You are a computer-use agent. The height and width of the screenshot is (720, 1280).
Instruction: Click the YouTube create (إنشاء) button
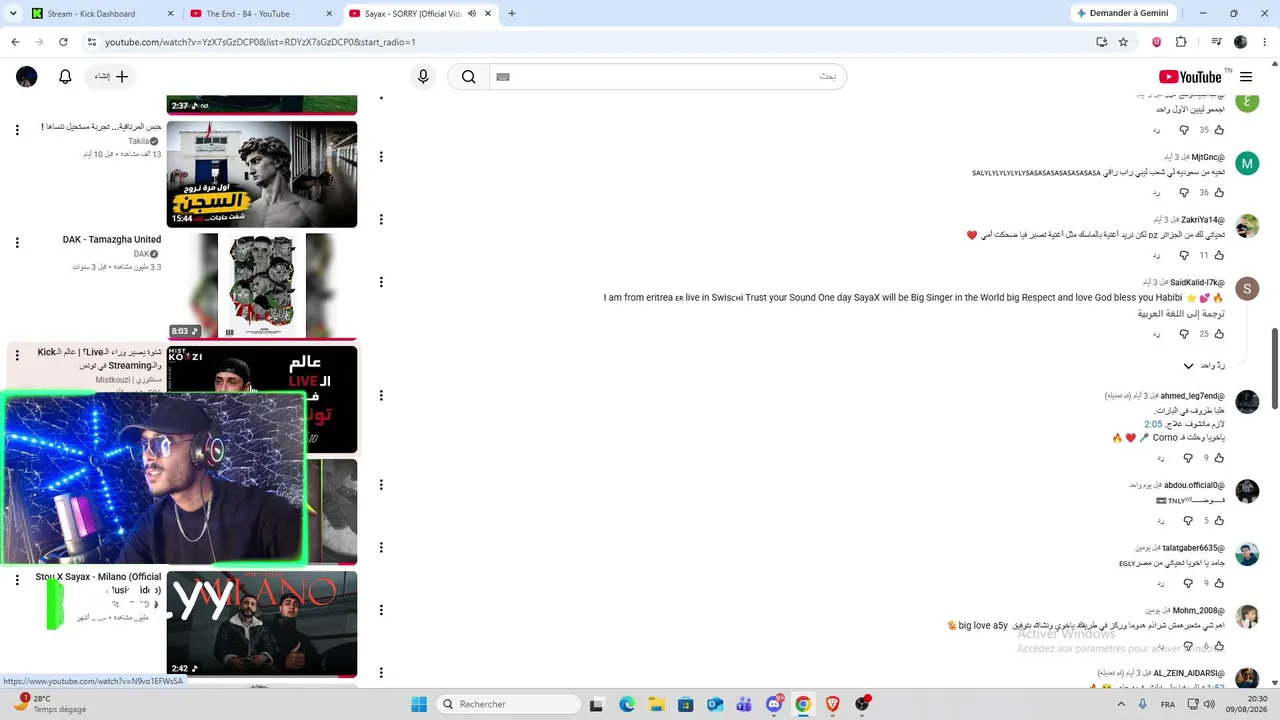pyautogui.click(x=112, y=77)
